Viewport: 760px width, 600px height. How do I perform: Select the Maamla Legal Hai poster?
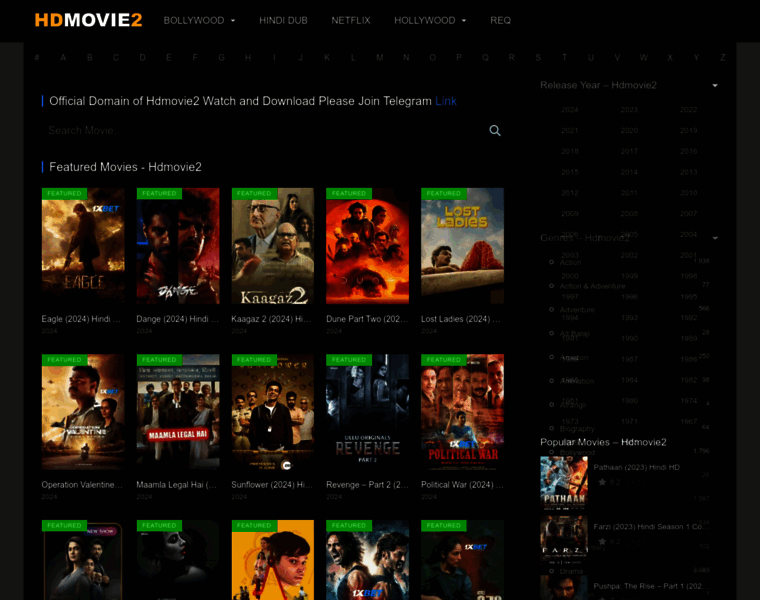click(178, 412)
